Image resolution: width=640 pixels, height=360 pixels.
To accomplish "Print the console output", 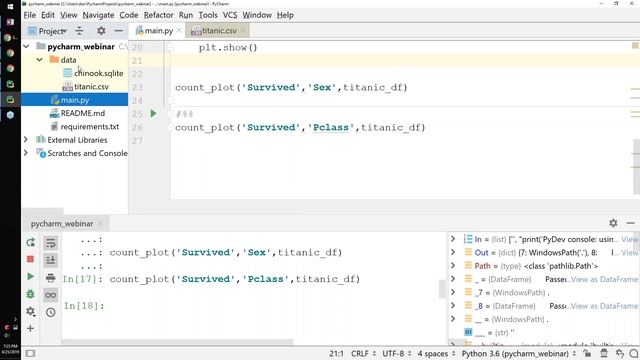I will [51, 278].
